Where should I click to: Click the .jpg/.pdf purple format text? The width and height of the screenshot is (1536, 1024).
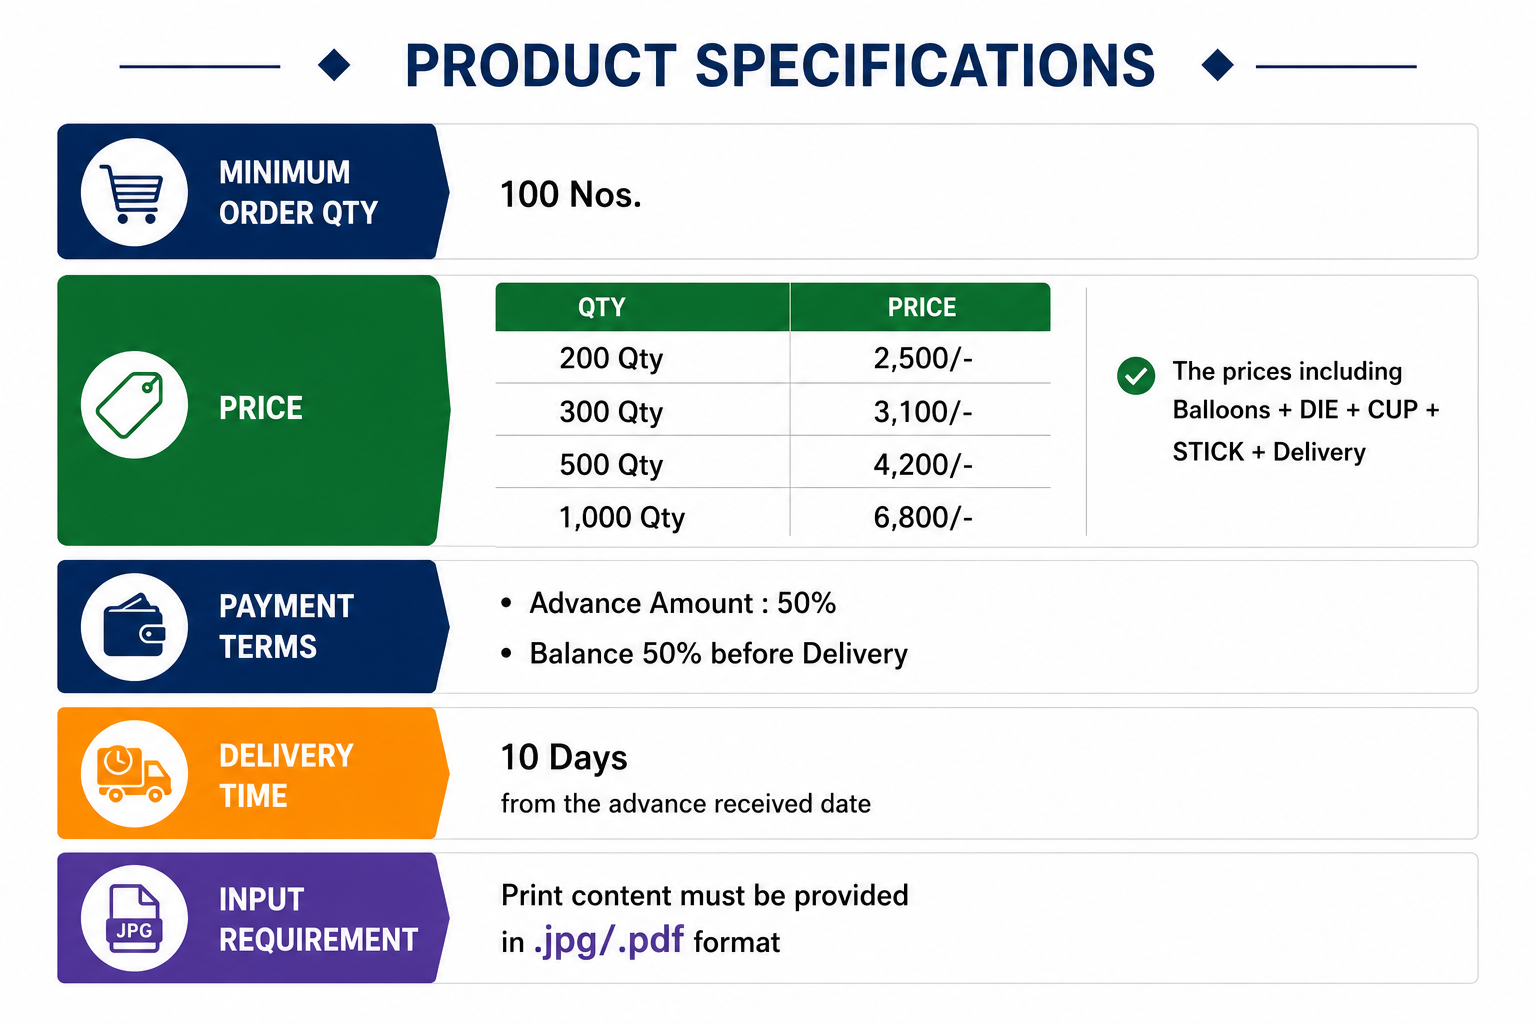(x=608, y=941)
